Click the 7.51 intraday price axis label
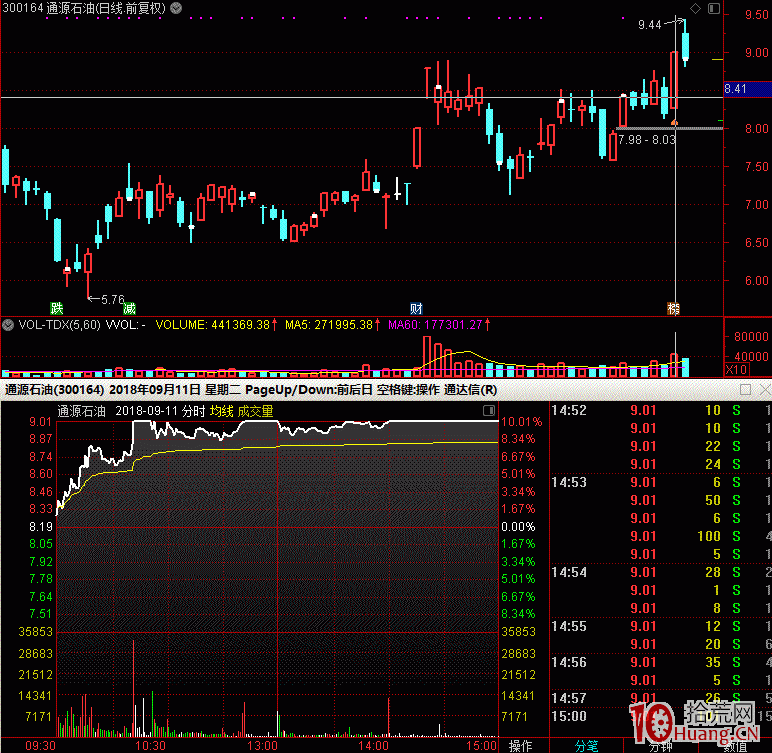The height and width of the screenshot is (753, 772). pos(41,614)
